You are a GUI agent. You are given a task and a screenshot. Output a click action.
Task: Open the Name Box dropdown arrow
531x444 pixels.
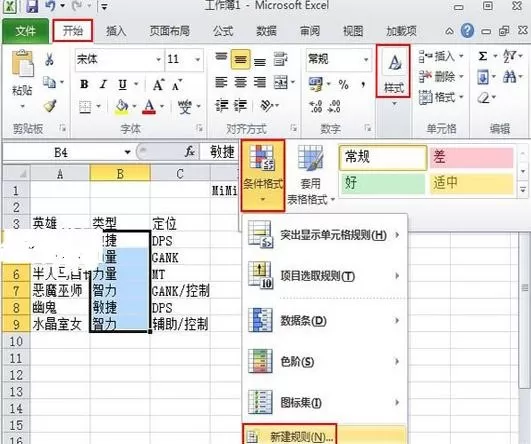tap(128, 152)
